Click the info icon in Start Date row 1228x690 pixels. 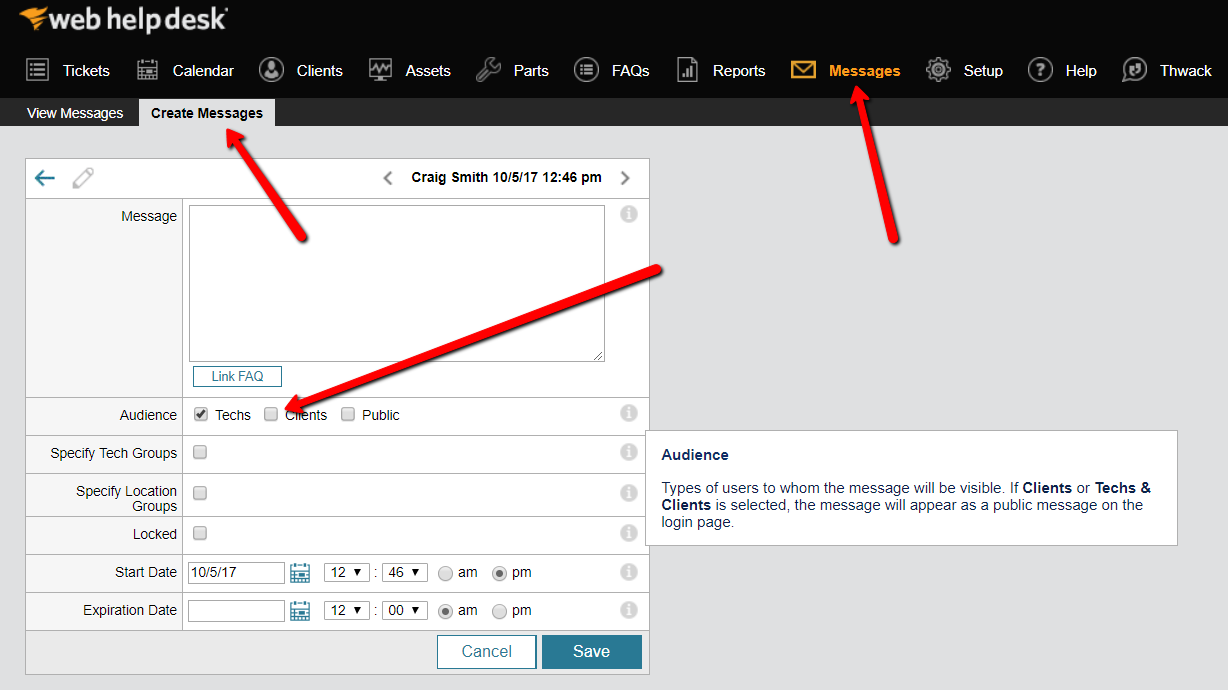tap(629, 572)
